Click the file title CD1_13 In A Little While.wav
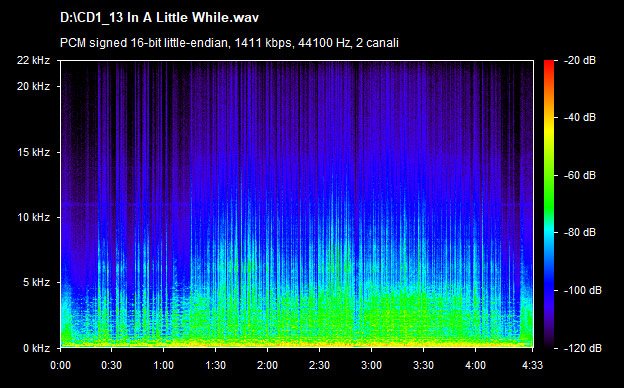This screenshot has width=624, height=388. [x=159, y=18]
